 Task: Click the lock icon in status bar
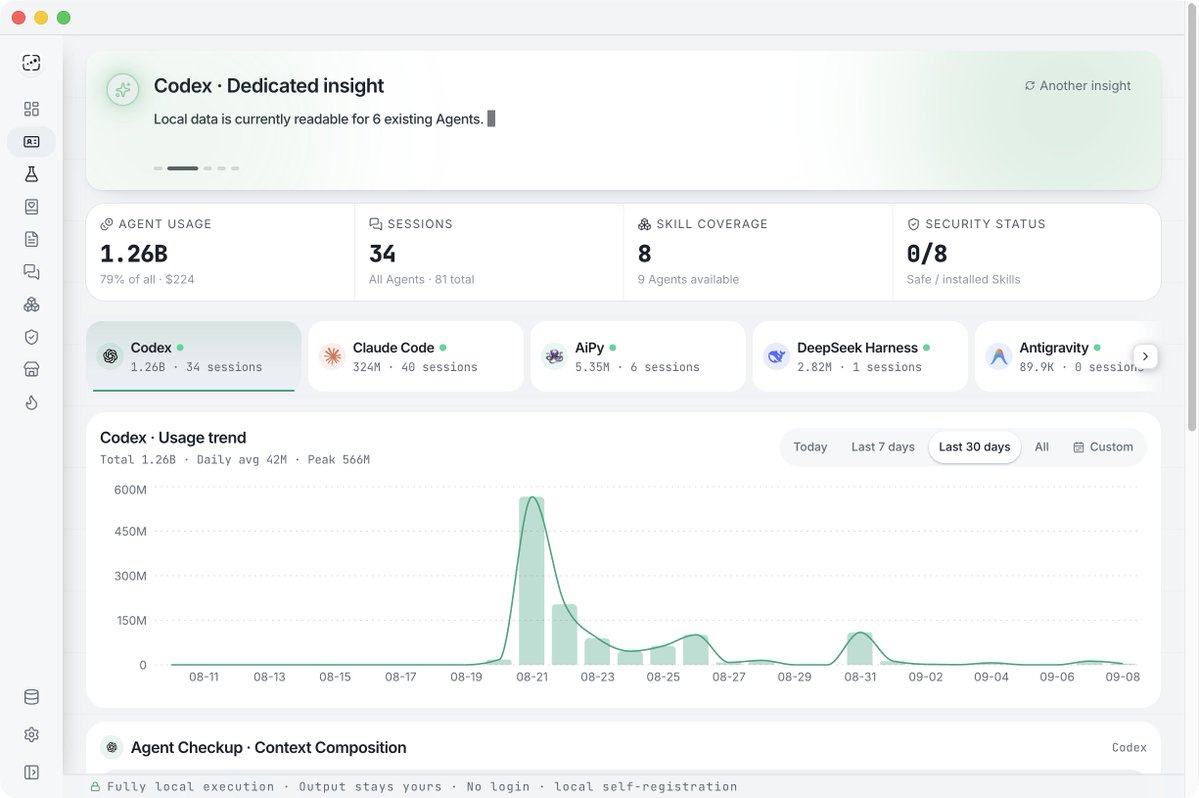click(x=96, y=787)
